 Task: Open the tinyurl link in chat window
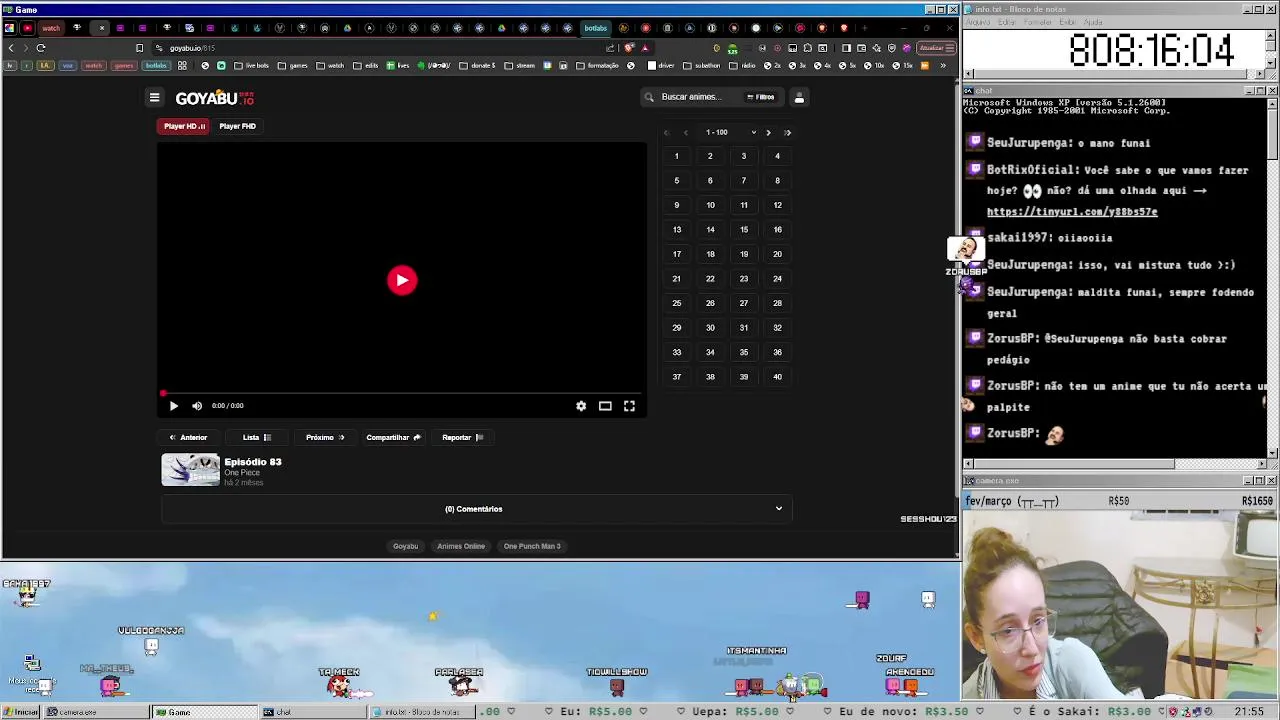pos(1071,212)
